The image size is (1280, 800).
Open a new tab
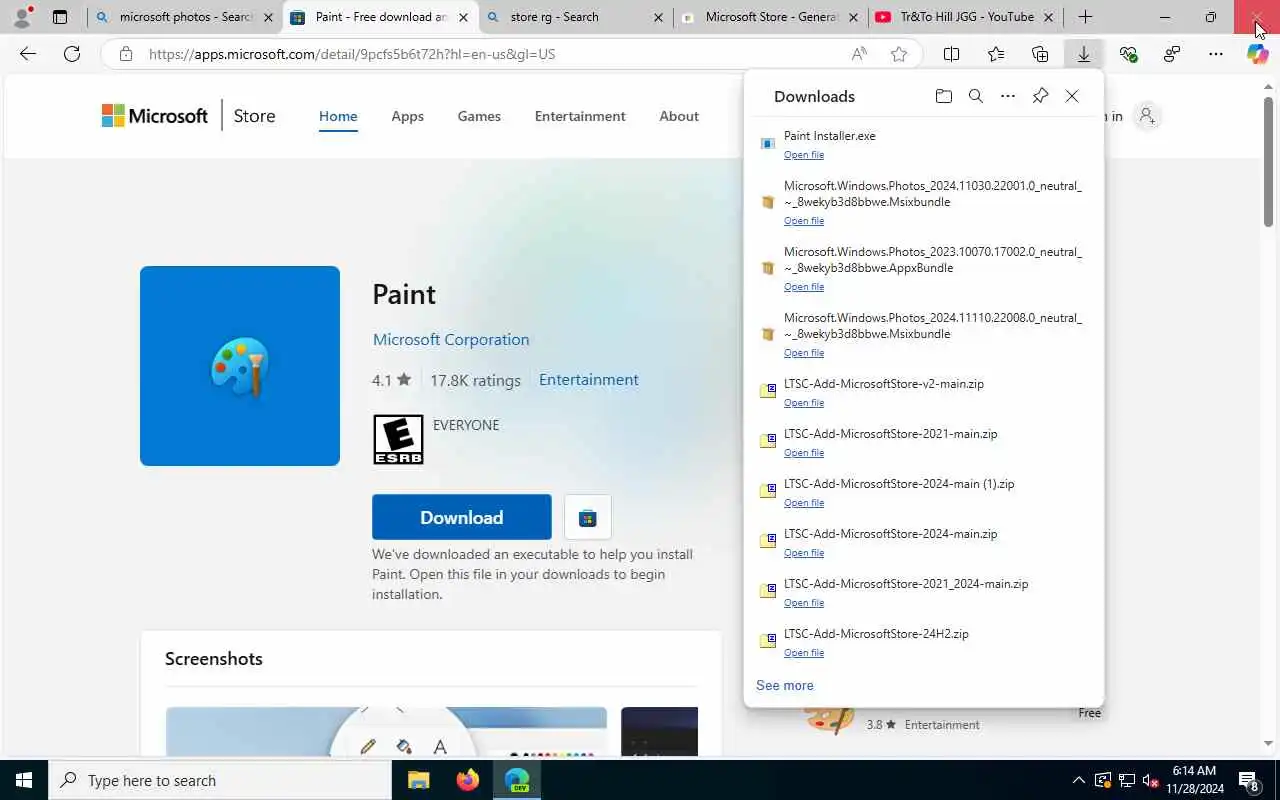[x=1085, y=17]
